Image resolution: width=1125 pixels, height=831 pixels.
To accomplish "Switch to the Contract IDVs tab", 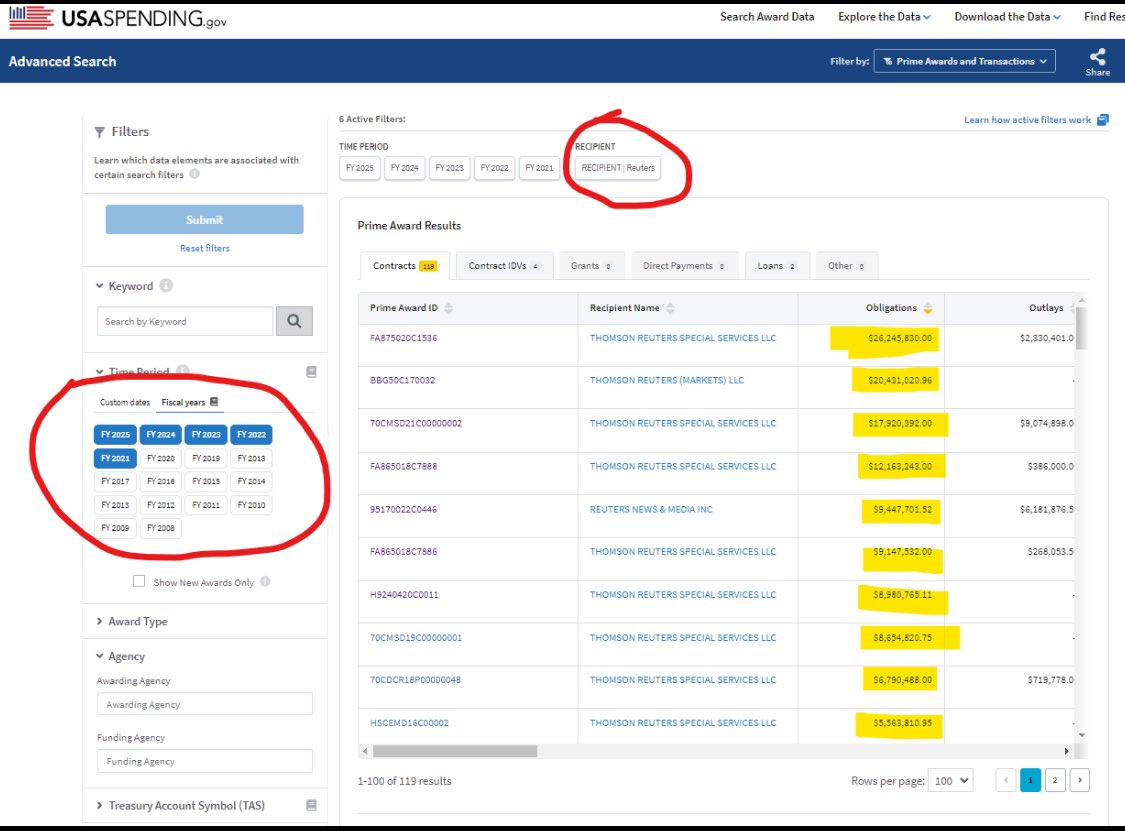I will (504, 266).
